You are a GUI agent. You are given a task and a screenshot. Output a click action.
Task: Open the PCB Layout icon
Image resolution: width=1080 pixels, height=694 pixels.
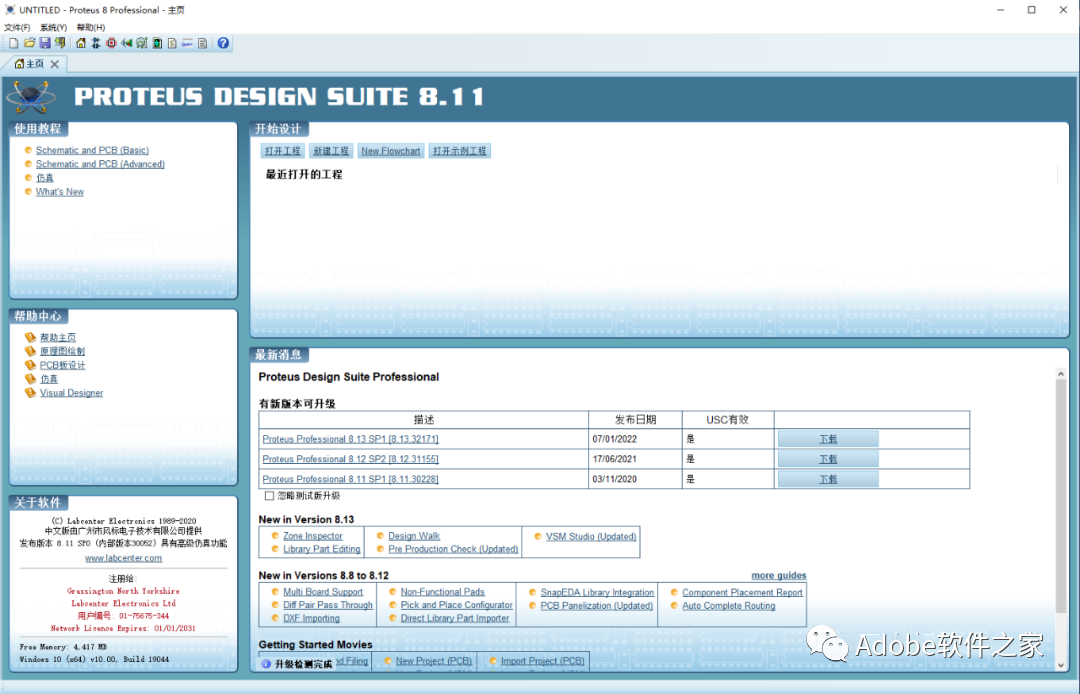(x=110, y=43)
